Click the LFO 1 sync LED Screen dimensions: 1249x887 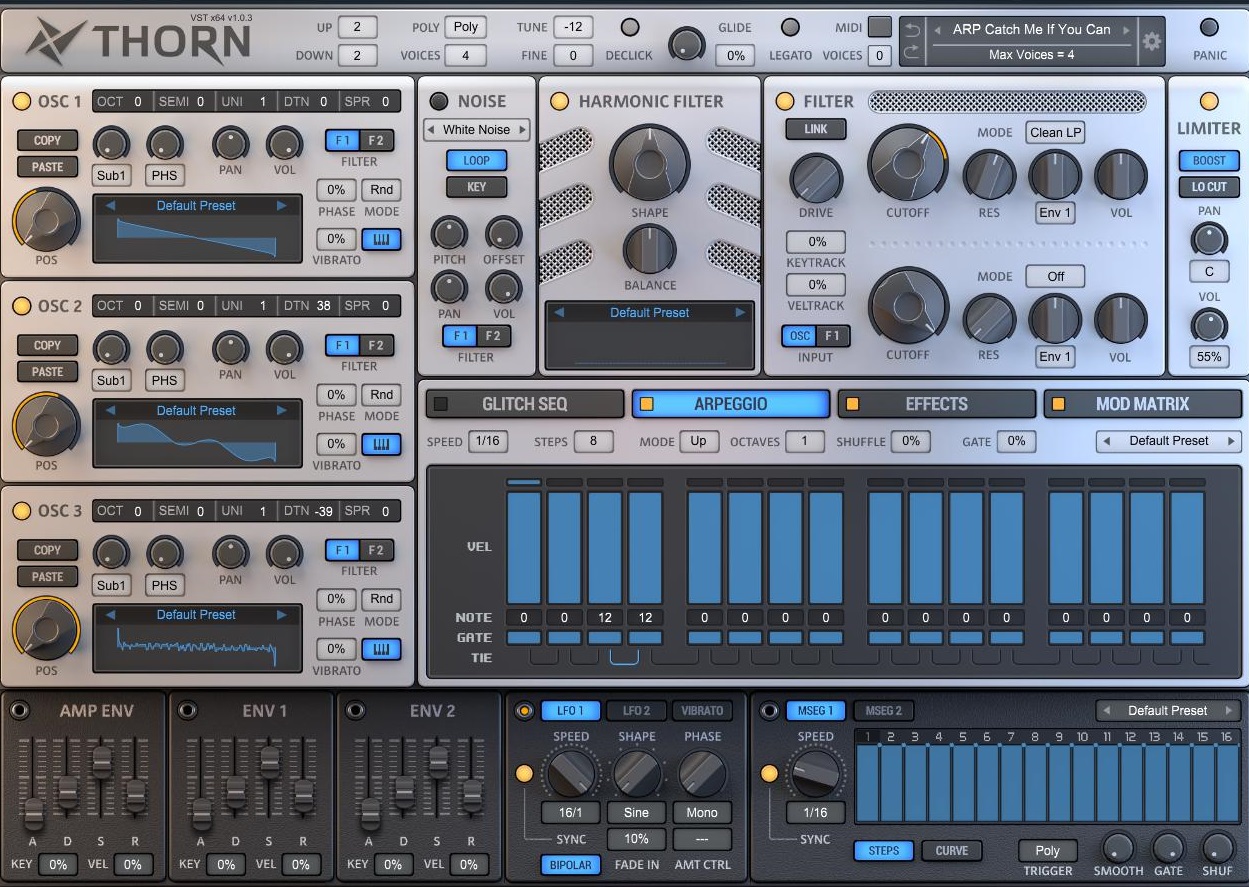click(x=524, y=773)
